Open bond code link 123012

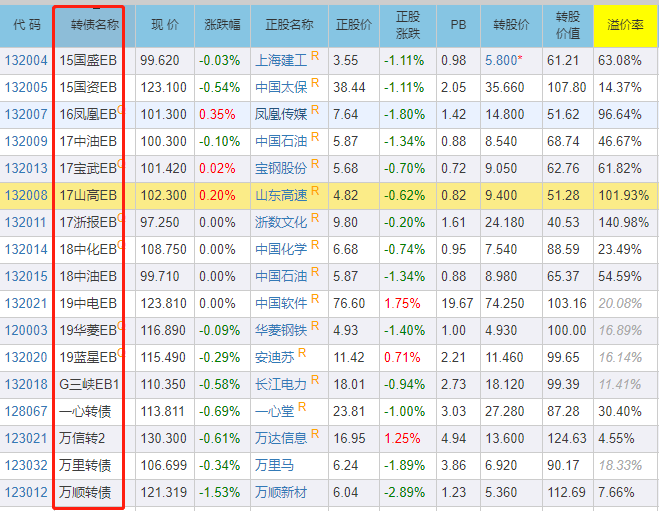click(26, 492)
